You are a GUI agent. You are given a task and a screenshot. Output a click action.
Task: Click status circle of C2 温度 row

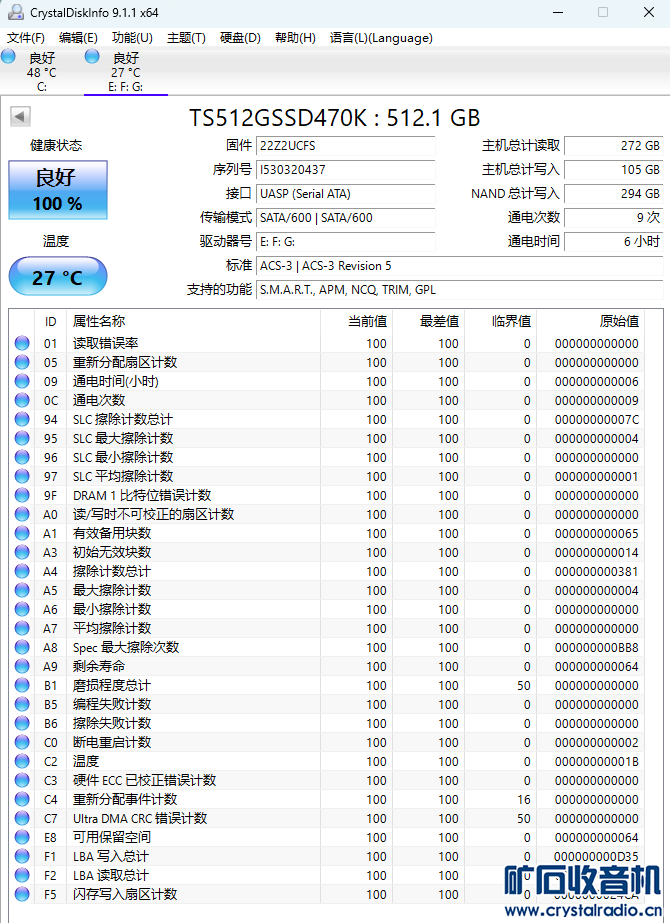(x=22, y=761)
